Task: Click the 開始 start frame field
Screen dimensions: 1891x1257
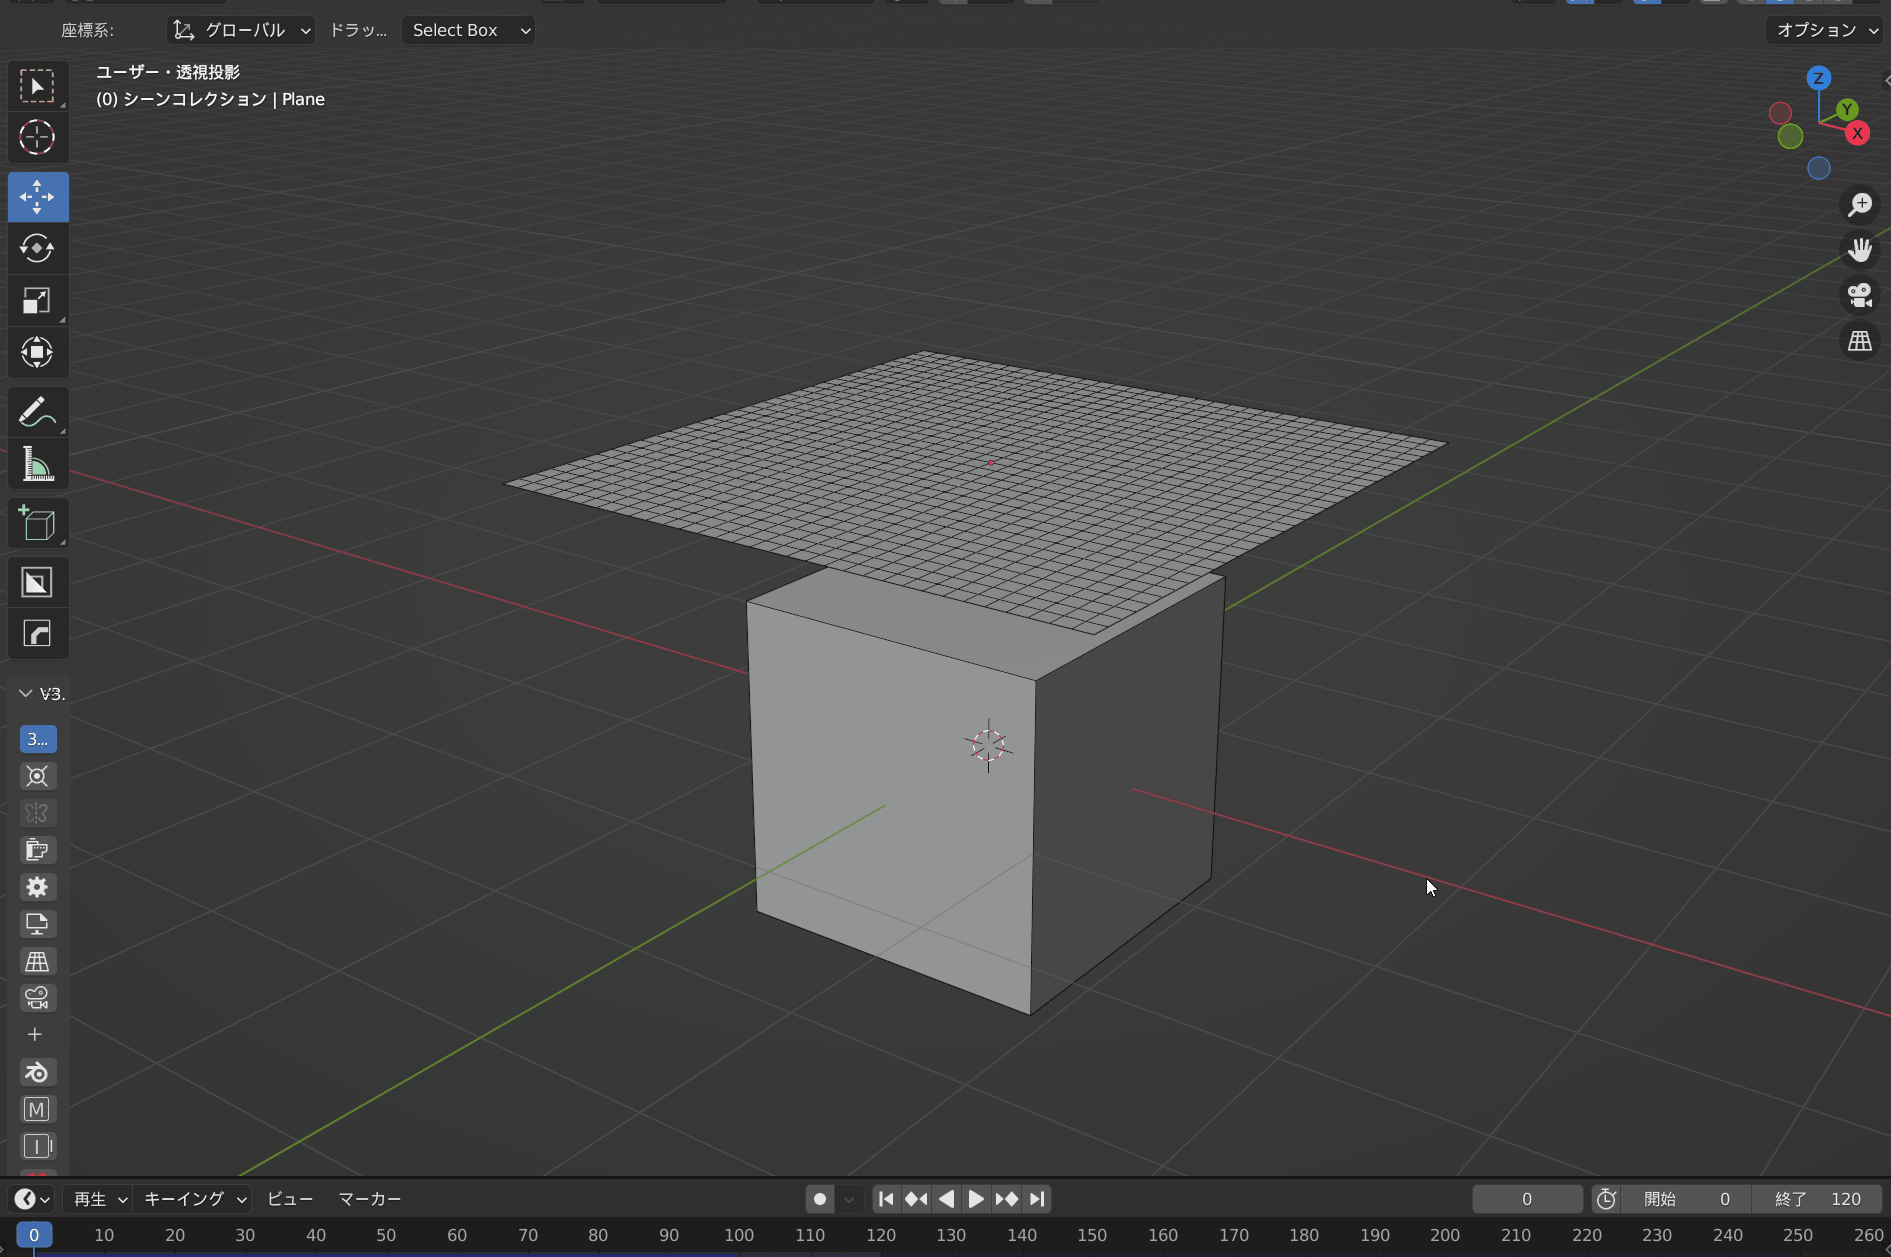Action: point(1686,1199)
